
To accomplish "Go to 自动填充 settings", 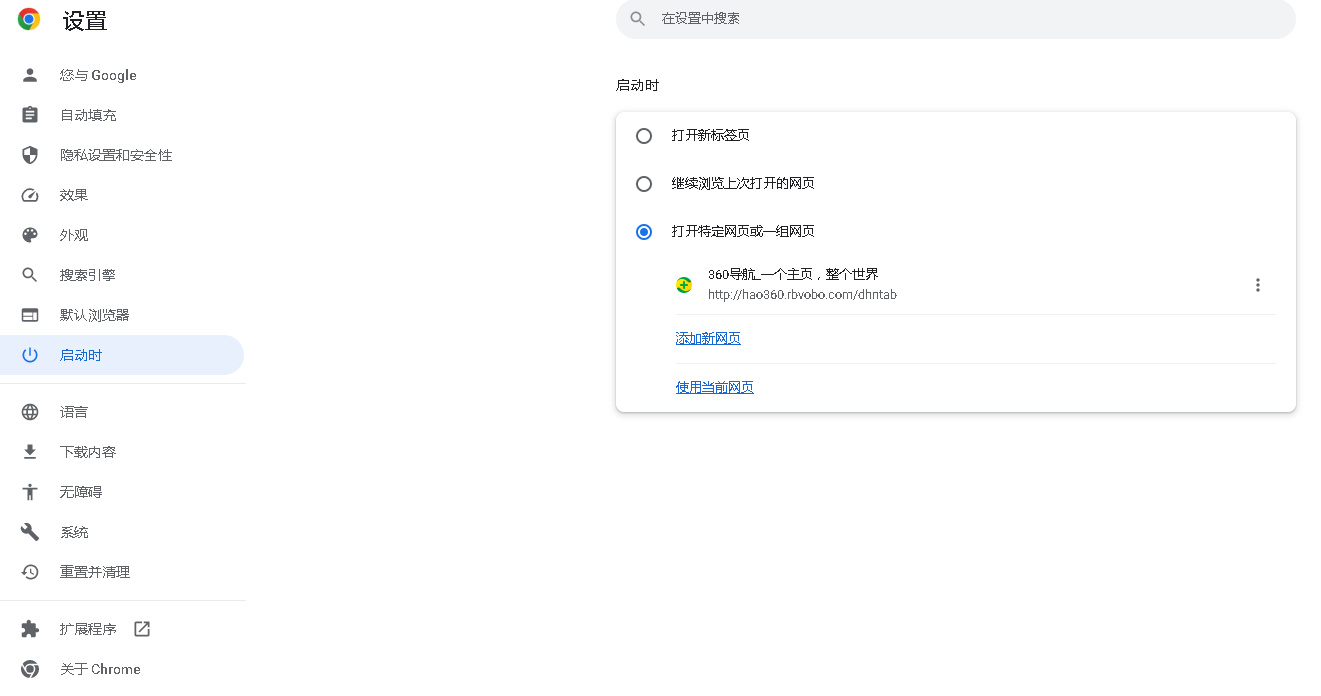I will coord(122,115).
